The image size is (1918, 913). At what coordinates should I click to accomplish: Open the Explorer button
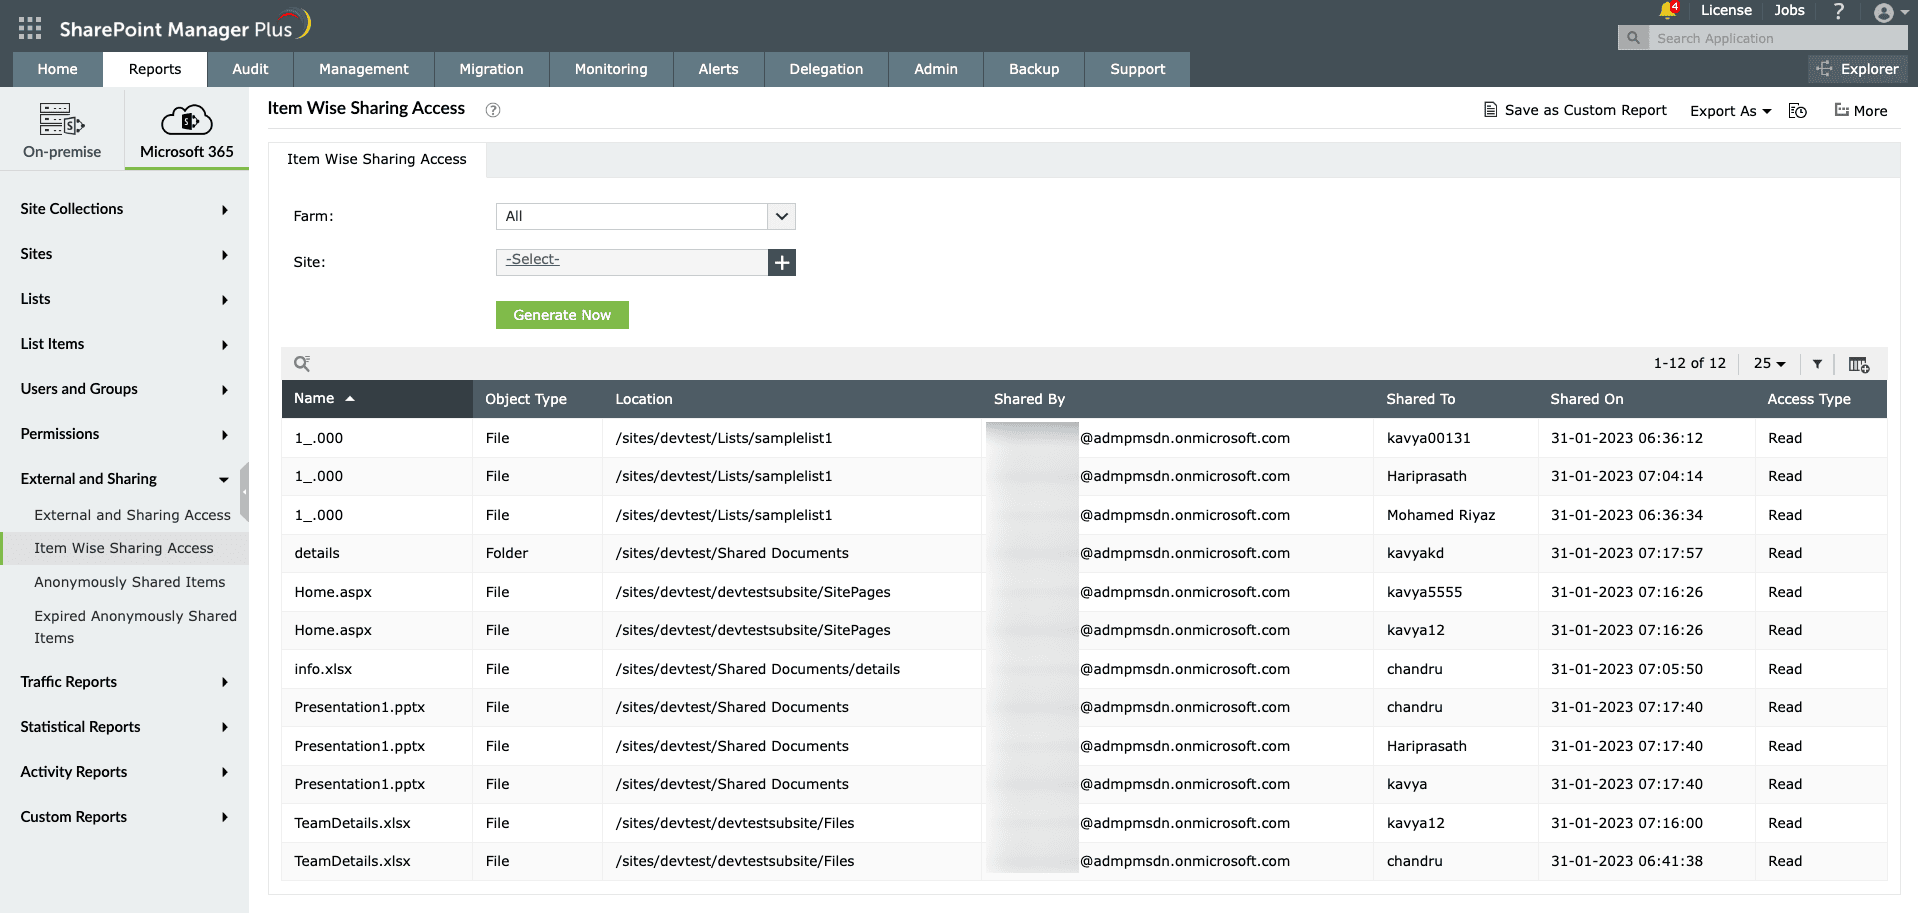[x=1858, y=69]
